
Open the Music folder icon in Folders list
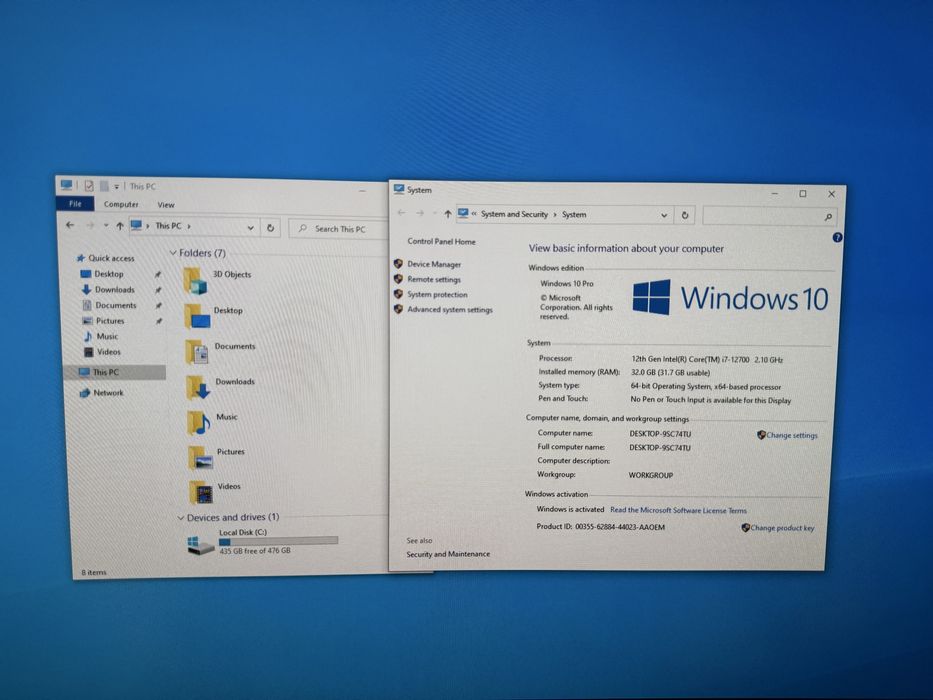pos(198,423)
